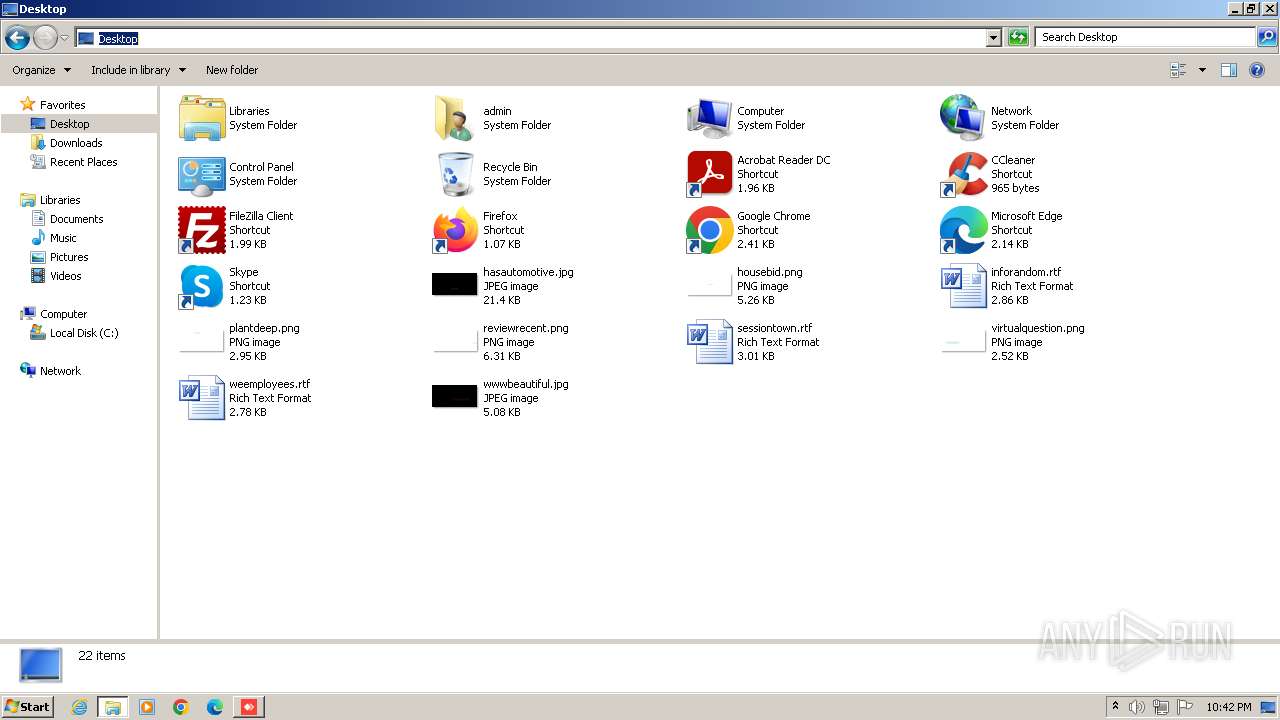This screenshot has height=720, width=1280.
Task: Select Desktop in the navigation pane
Action: click(x=69, y=124)
